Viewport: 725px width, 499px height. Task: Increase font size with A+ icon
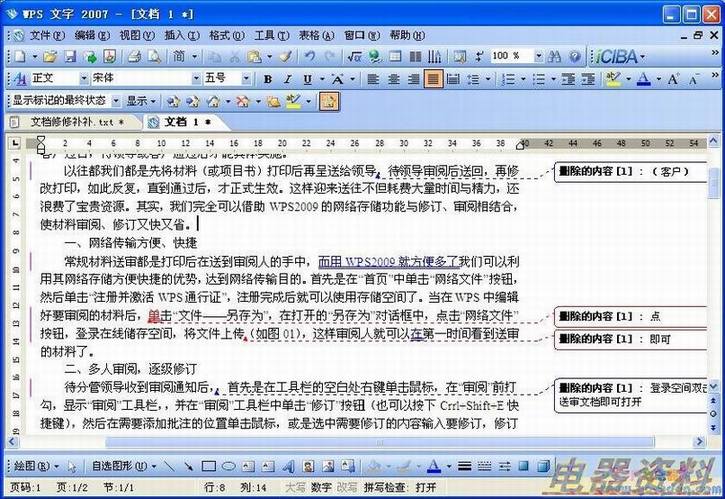click(673, 80)
